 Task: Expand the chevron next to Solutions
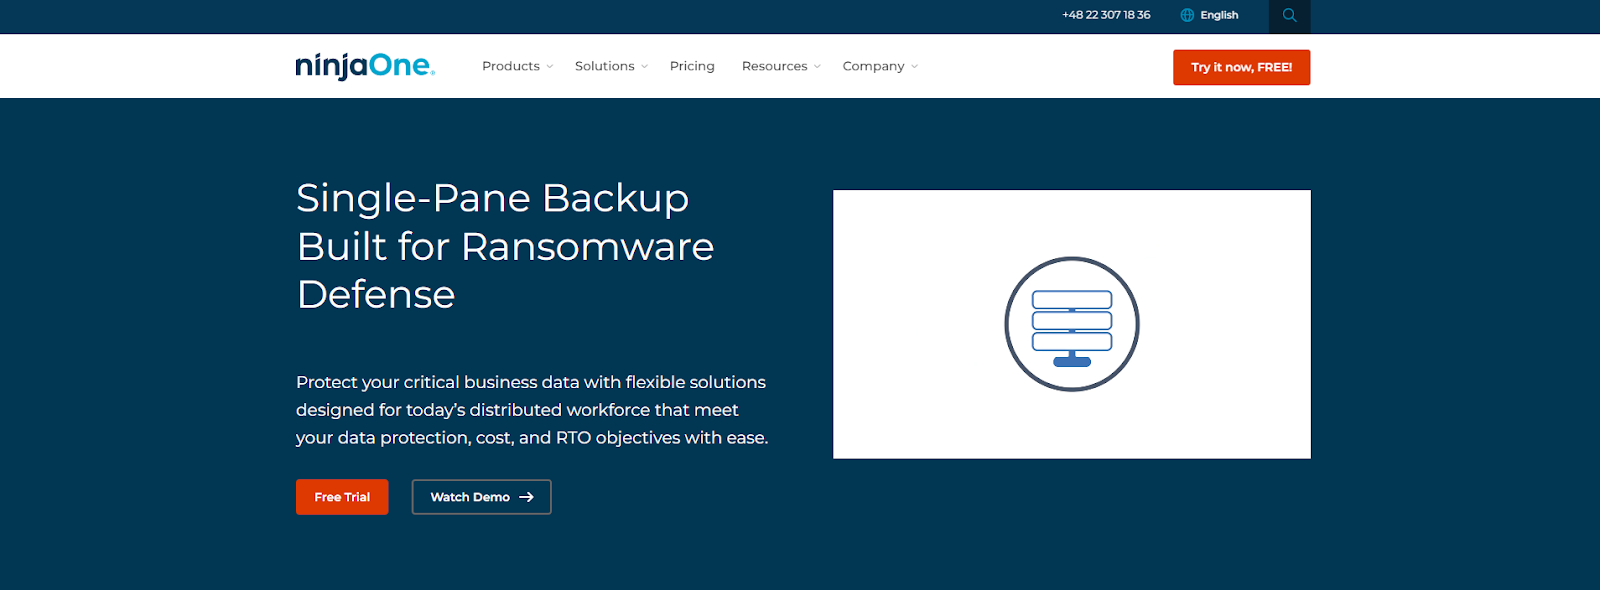click(644, 67)
